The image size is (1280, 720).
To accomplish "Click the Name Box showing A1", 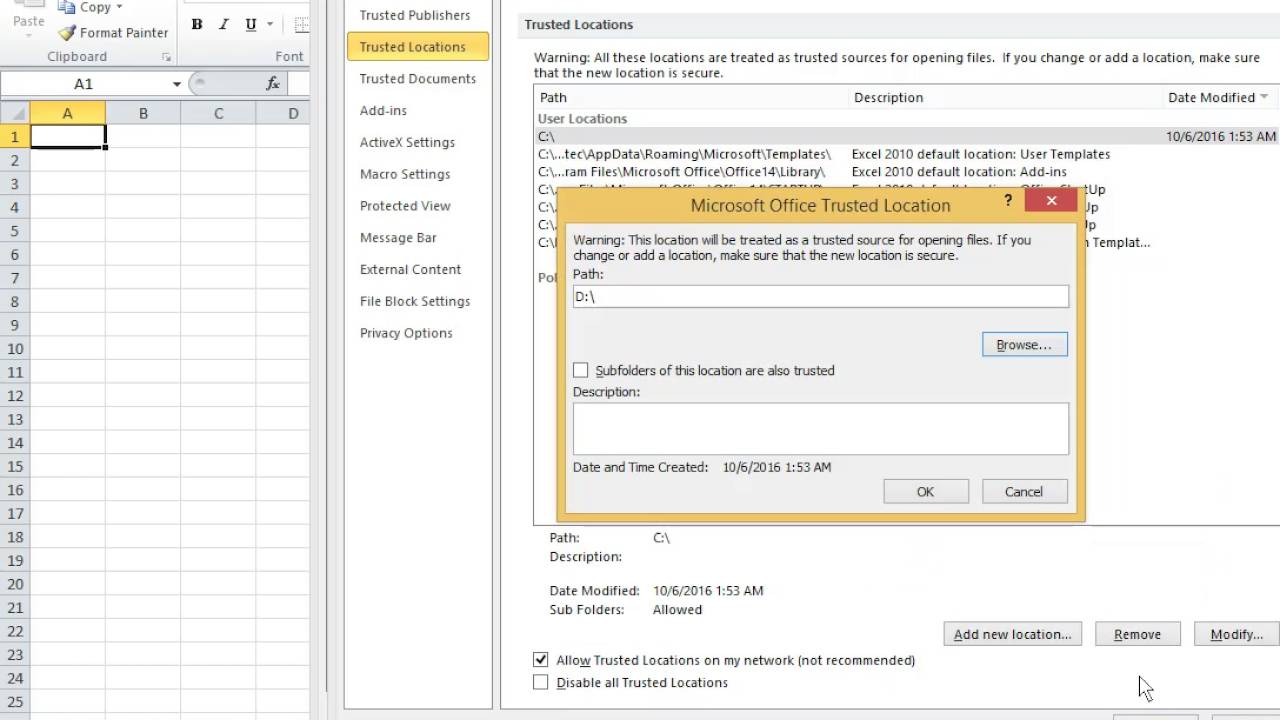I will [85, 85].
